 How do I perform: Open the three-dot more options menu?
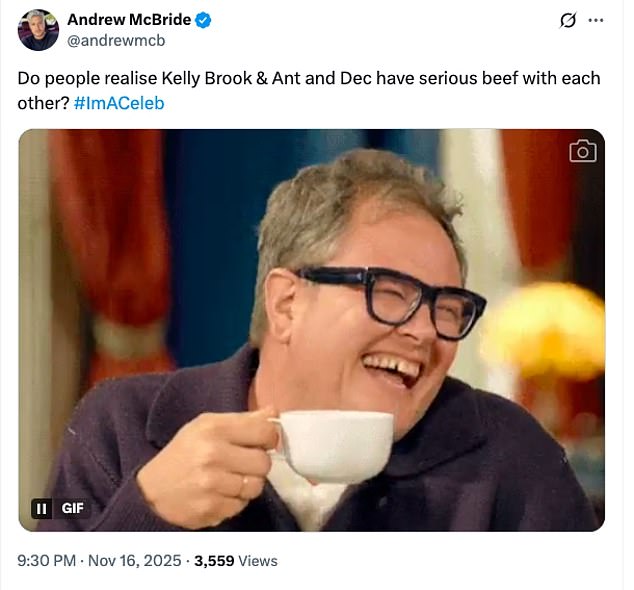pyautogui.click(x=596, y=21)
